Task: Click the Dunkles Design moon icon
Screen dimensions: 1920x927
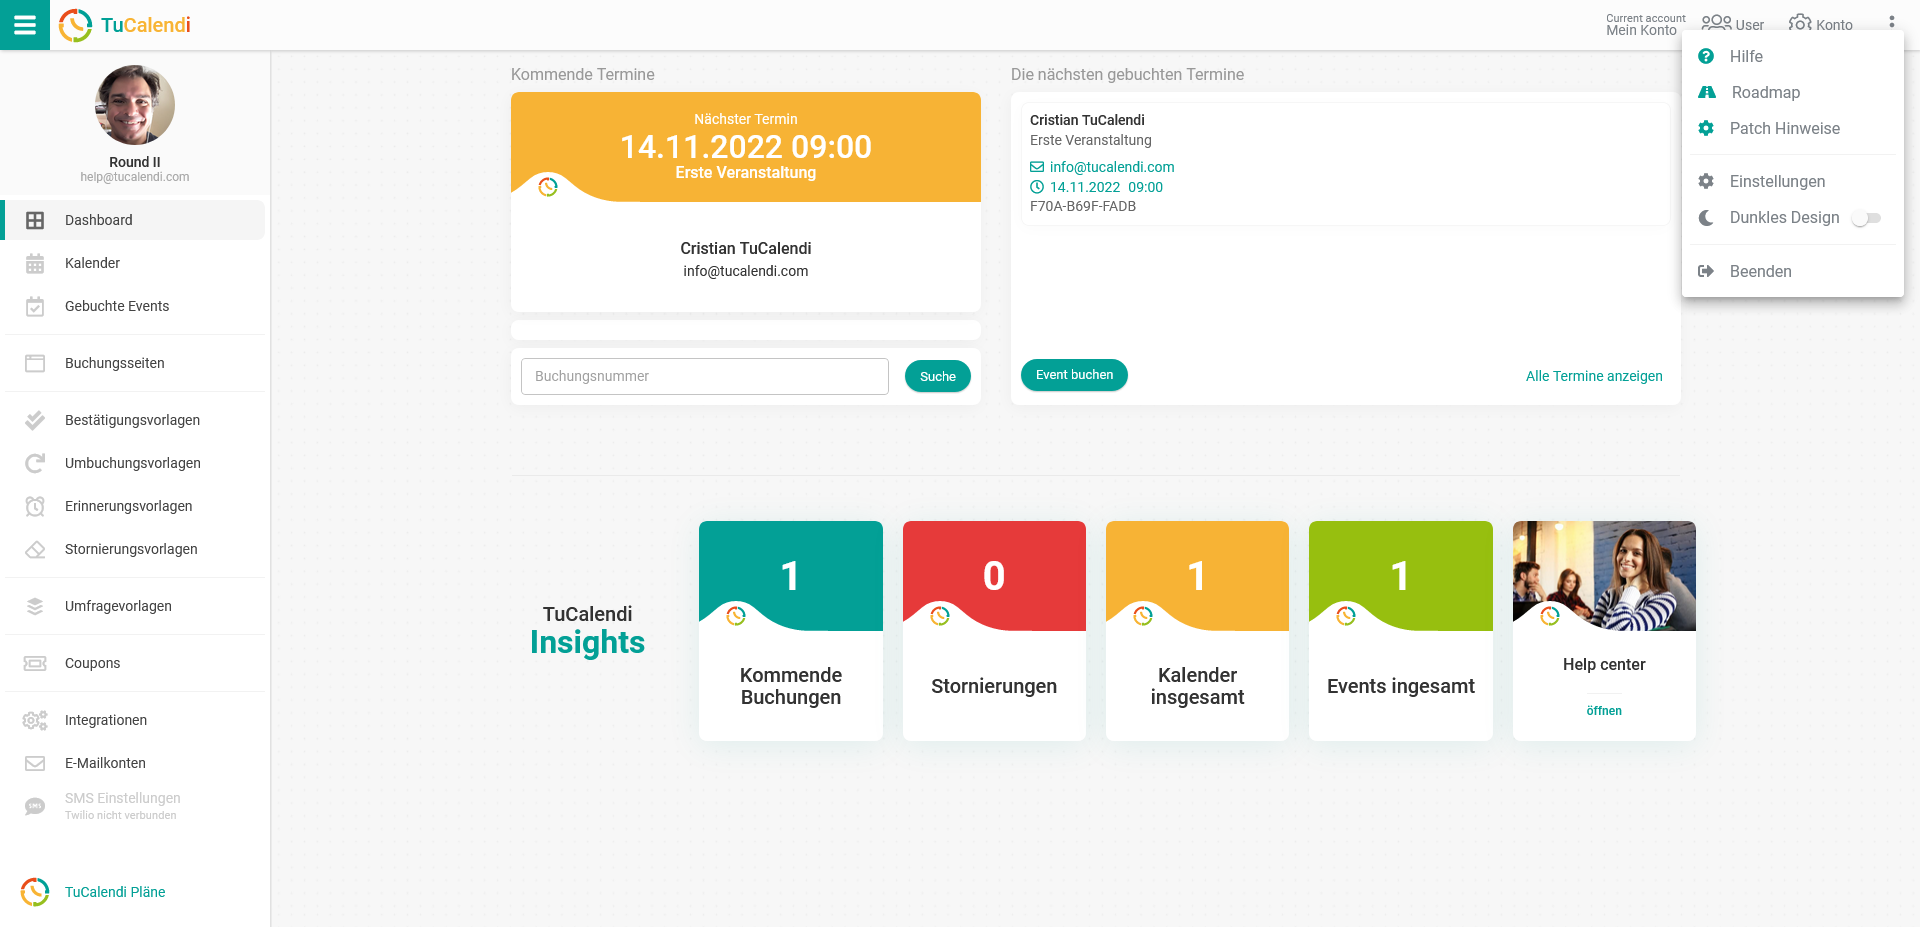Action: pyautogui.click(x=1706, y=217)
